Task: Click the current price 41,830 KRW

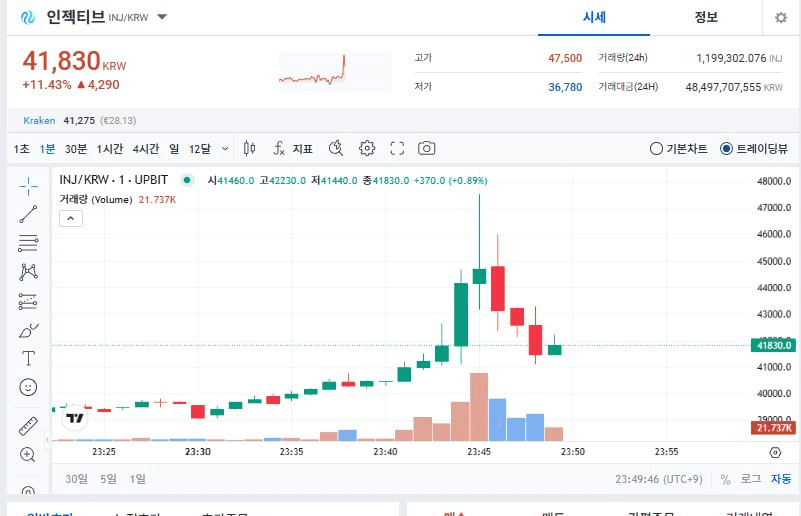Action: coord(74,61)
